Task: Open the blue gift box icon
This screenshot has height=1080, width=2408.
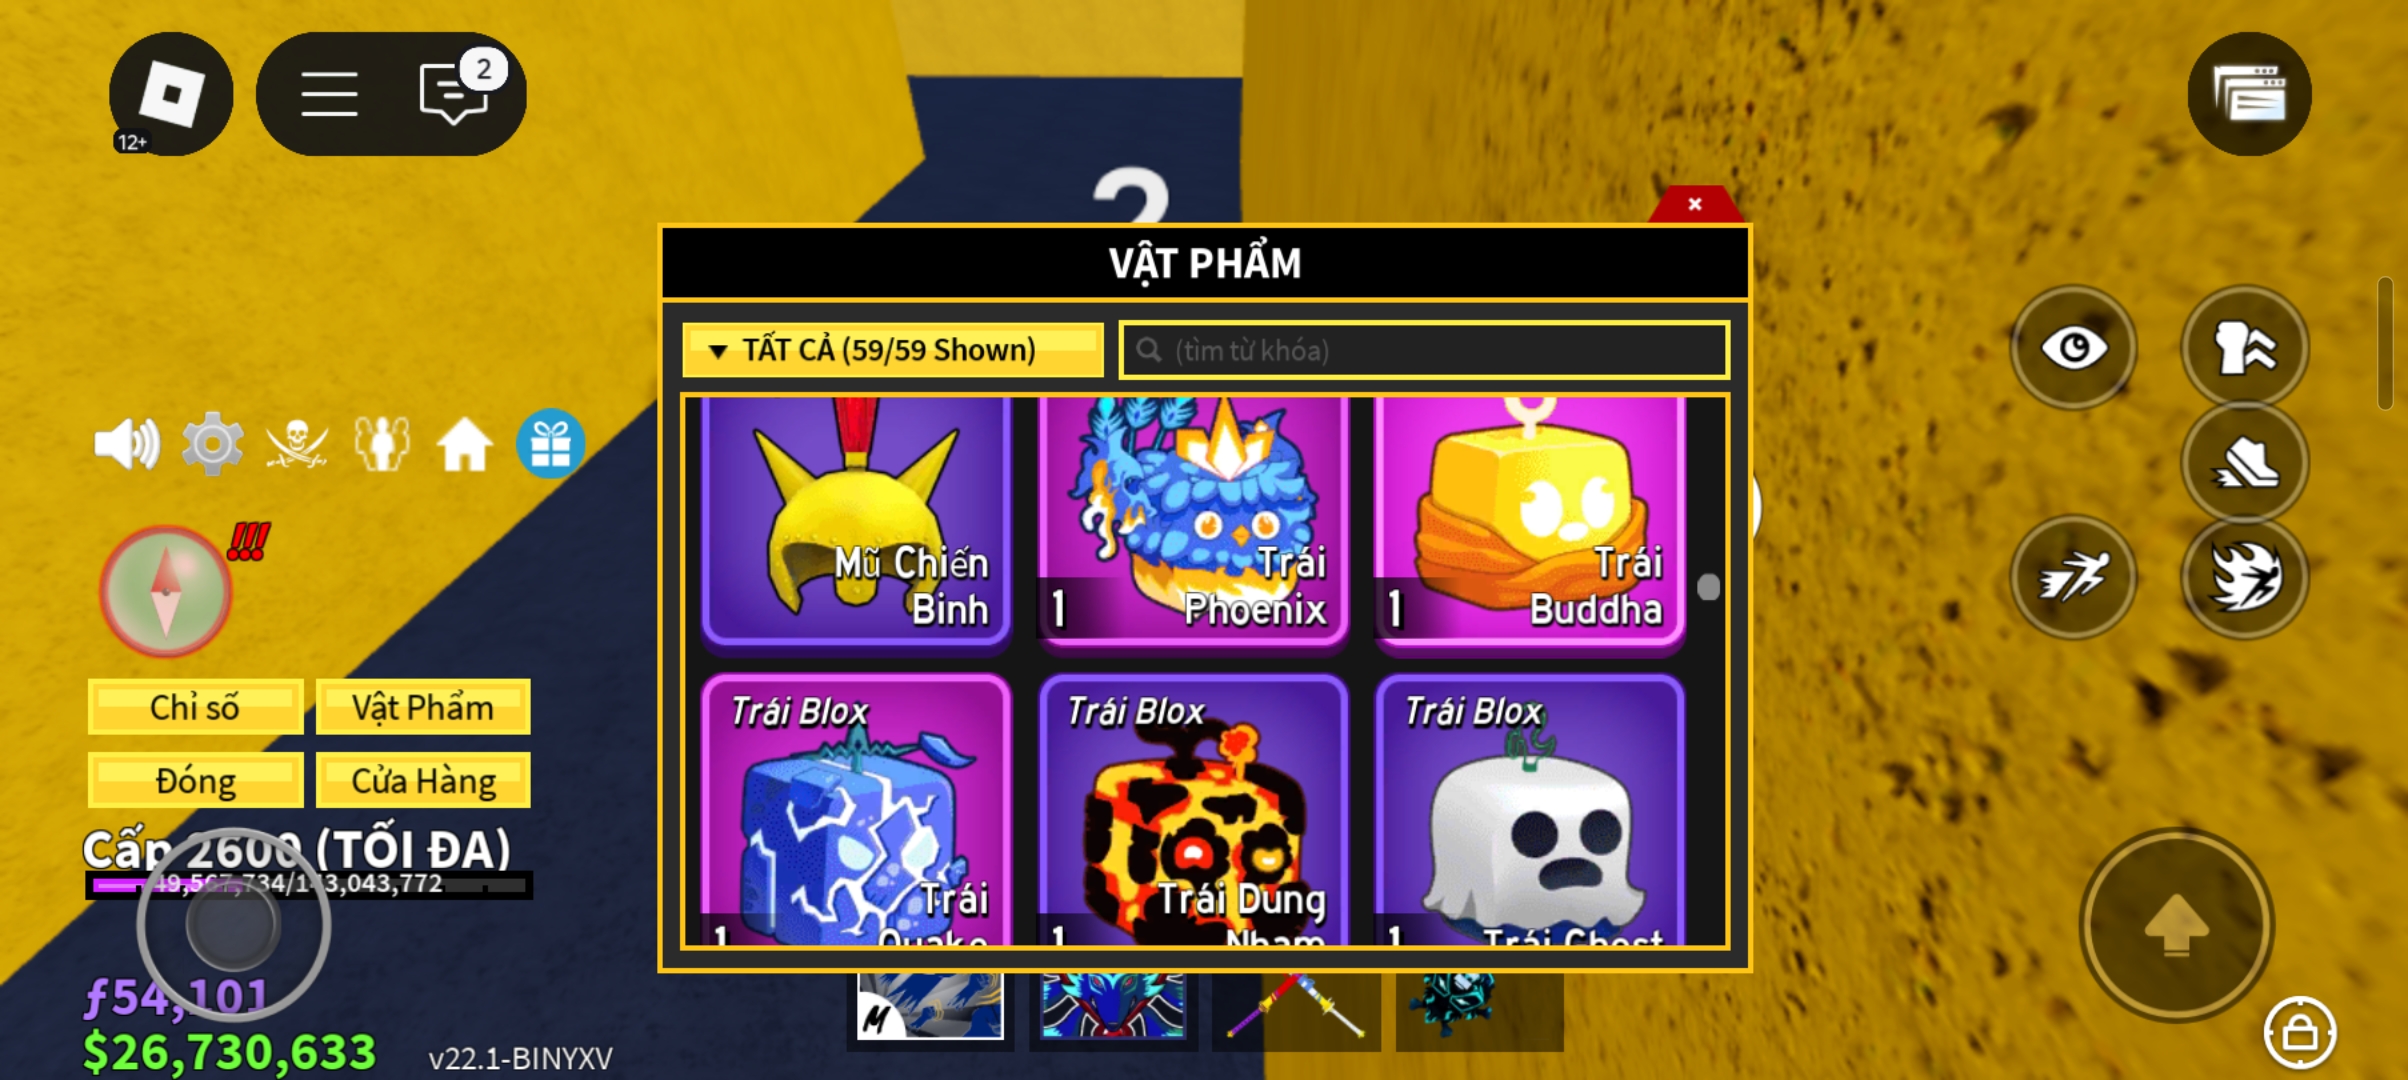Action: [550, 443]
